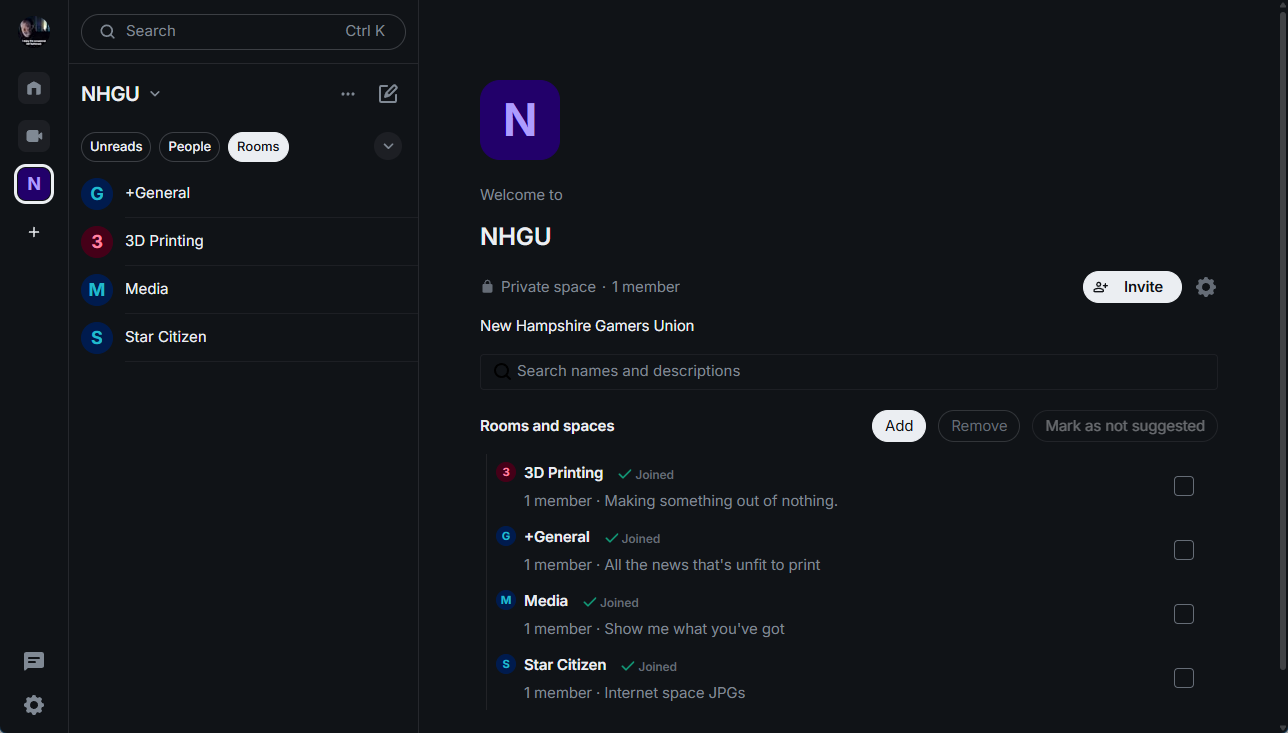Switch to the Unreads filter tab

pos(116,147)
